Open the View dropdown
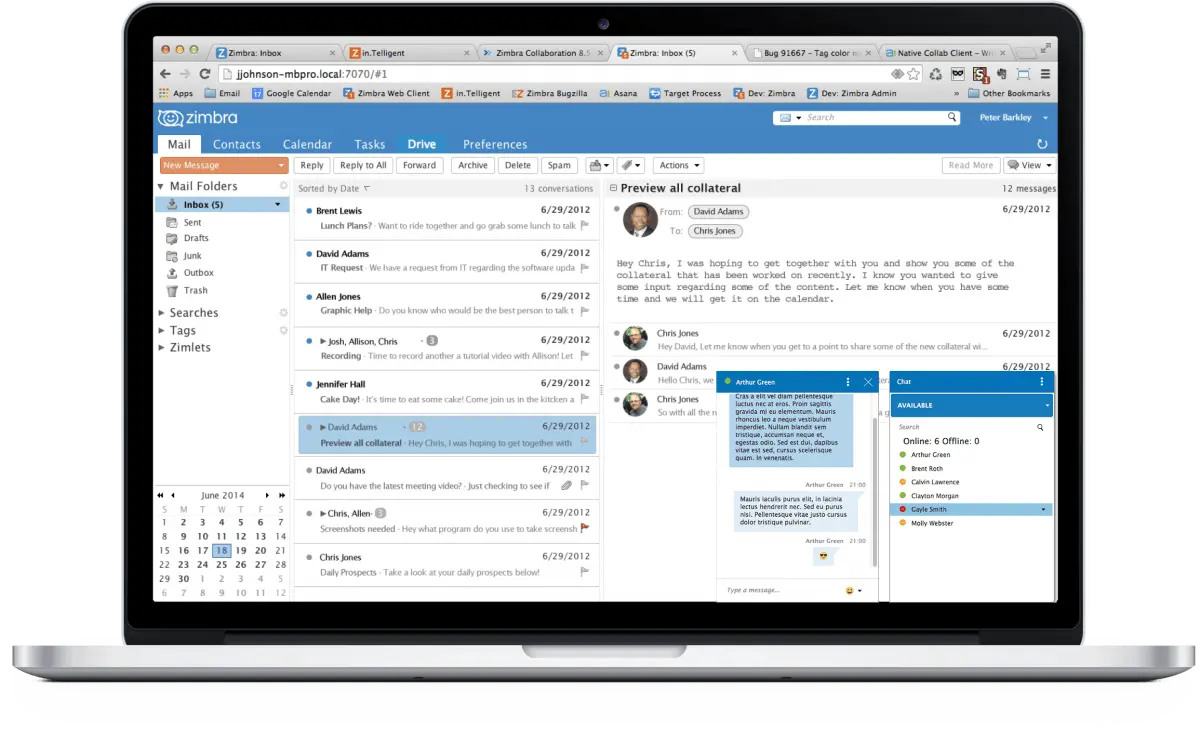Screen dimensions: 1200x731 1029,165
